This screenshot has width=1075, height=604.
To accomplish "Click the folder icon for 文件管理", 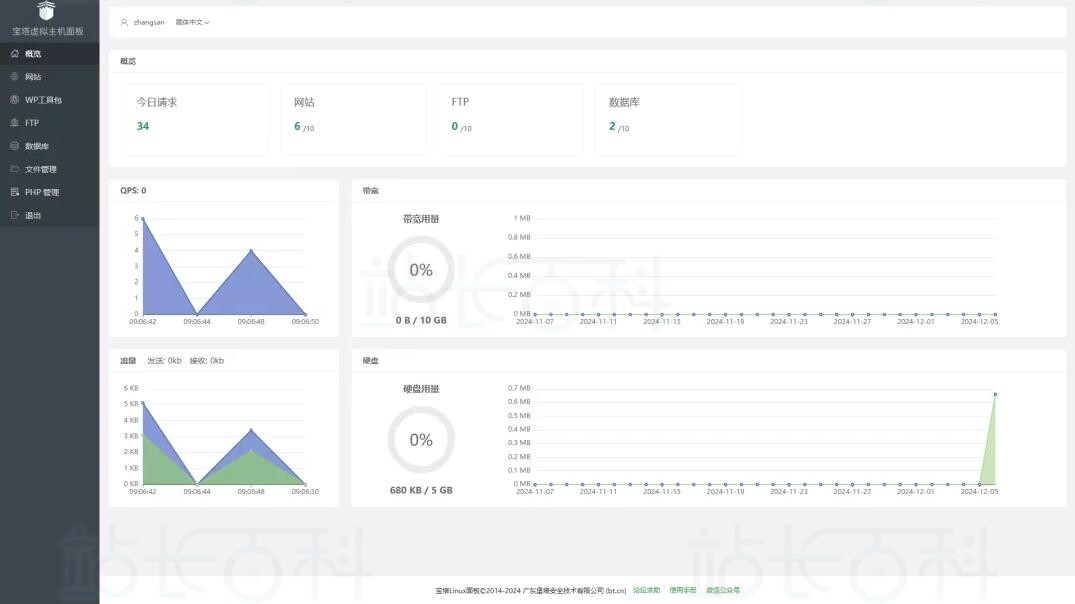I will (x=14, y=169).
